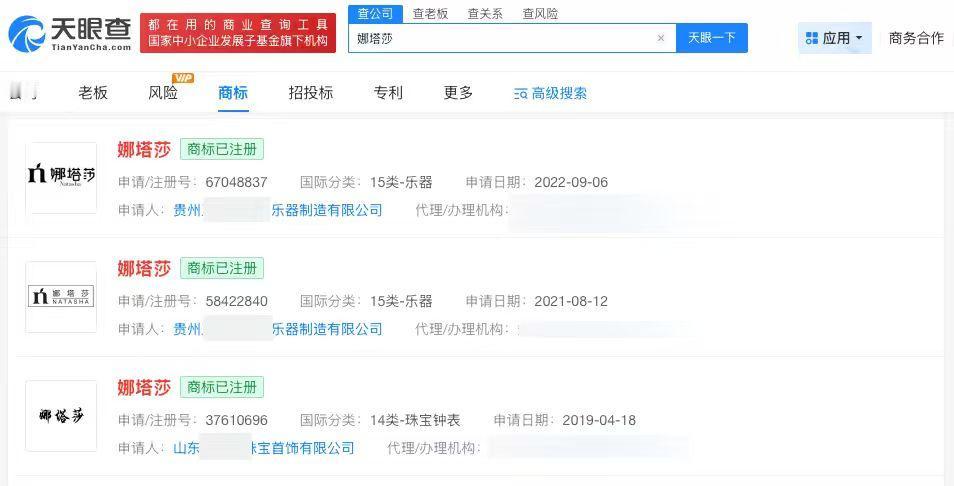
Task: Click the 14类-珠宝钟表 classification
Action: pos(415,420)
